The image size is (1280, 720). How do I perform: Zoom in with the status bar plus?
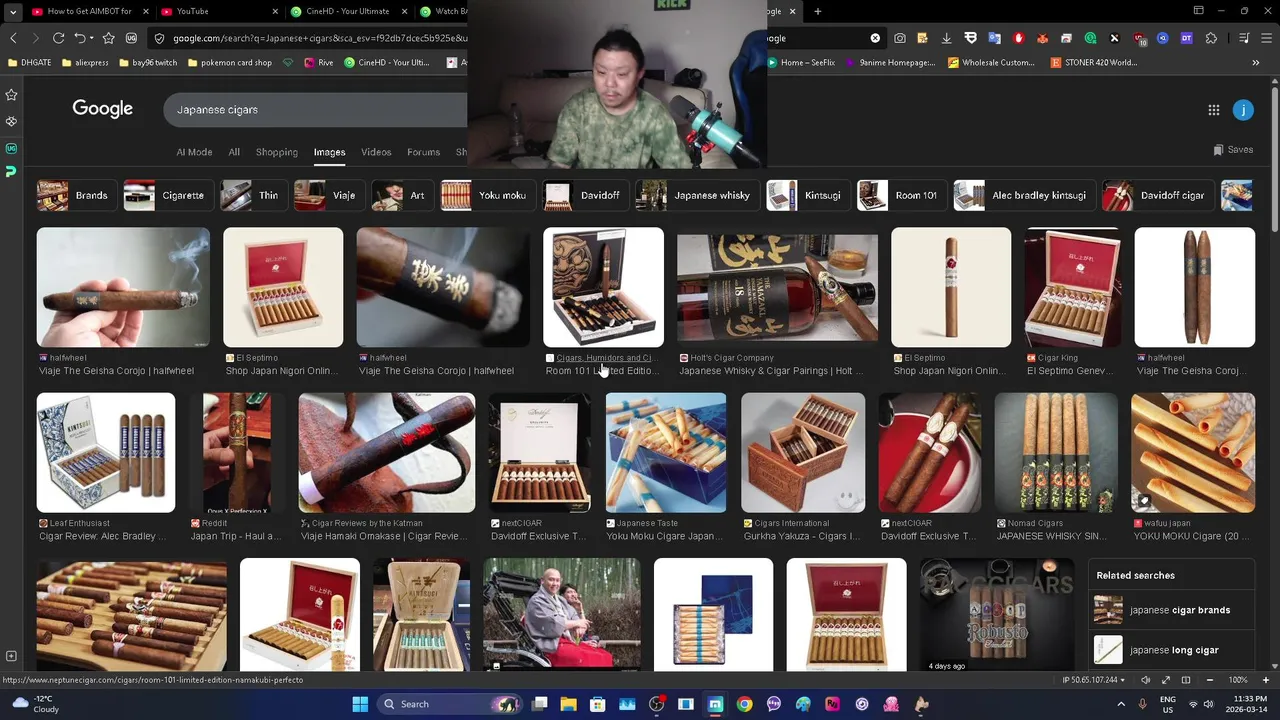[x=1265, y=680]
